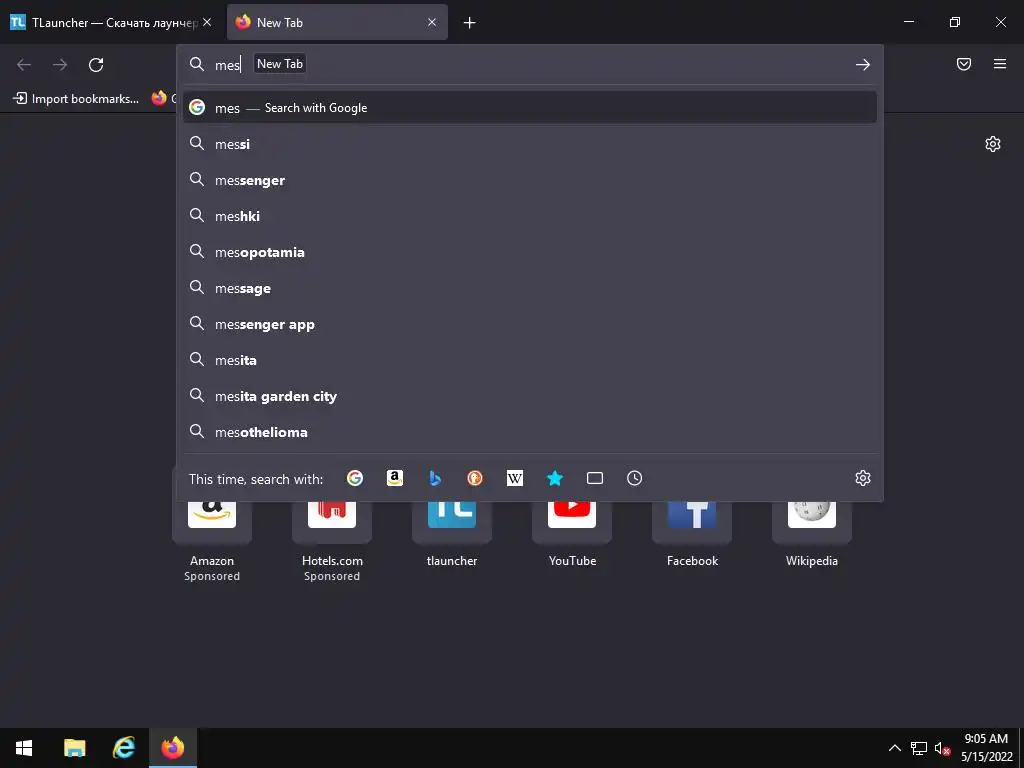Image resolution: width=1024 pixels, height=768 pixels.
Task: Launch Internet Explorer from the taskbar
Action: 123,748
